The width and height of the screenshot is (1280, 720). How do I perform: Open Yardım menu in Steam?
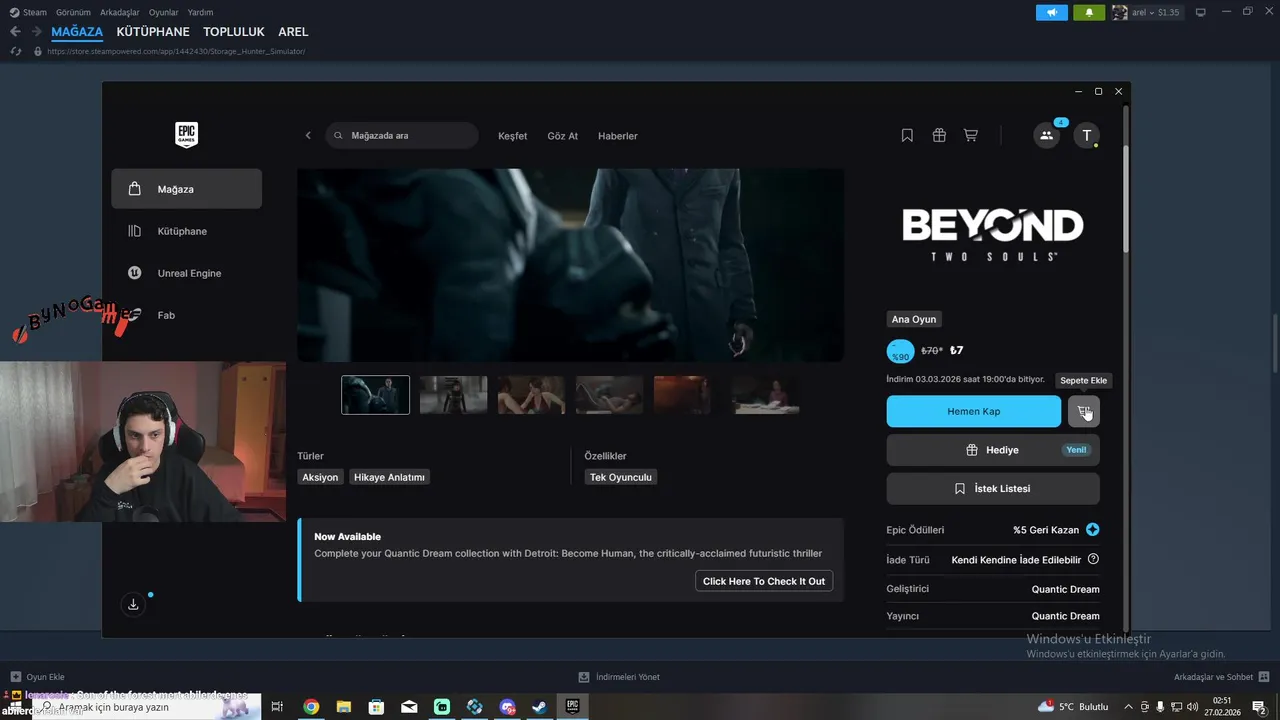coord(200,12)
